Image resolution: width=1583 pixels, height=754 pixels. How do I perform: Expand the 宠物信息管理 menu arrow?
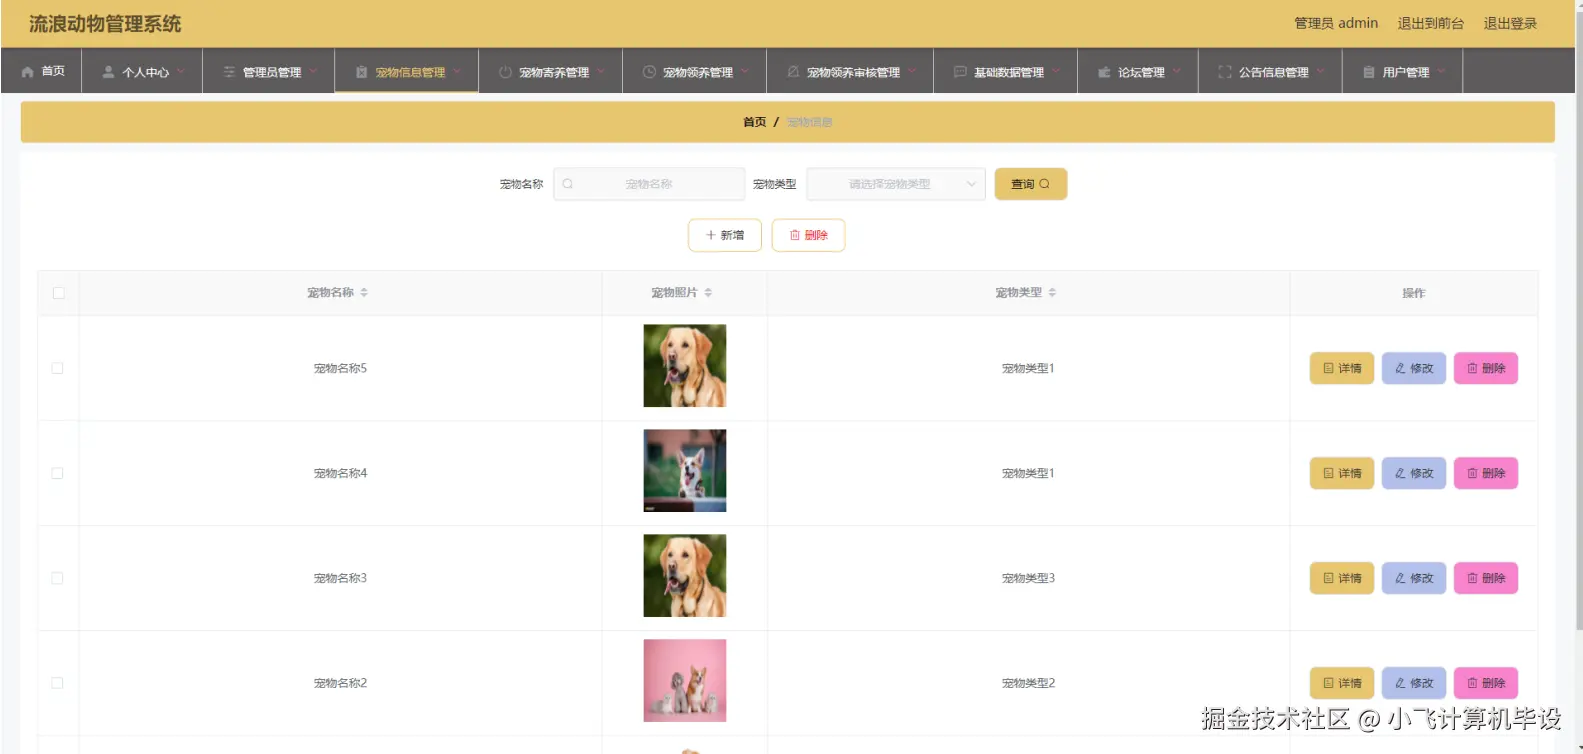pyautogui.click(x=457, y=72)
